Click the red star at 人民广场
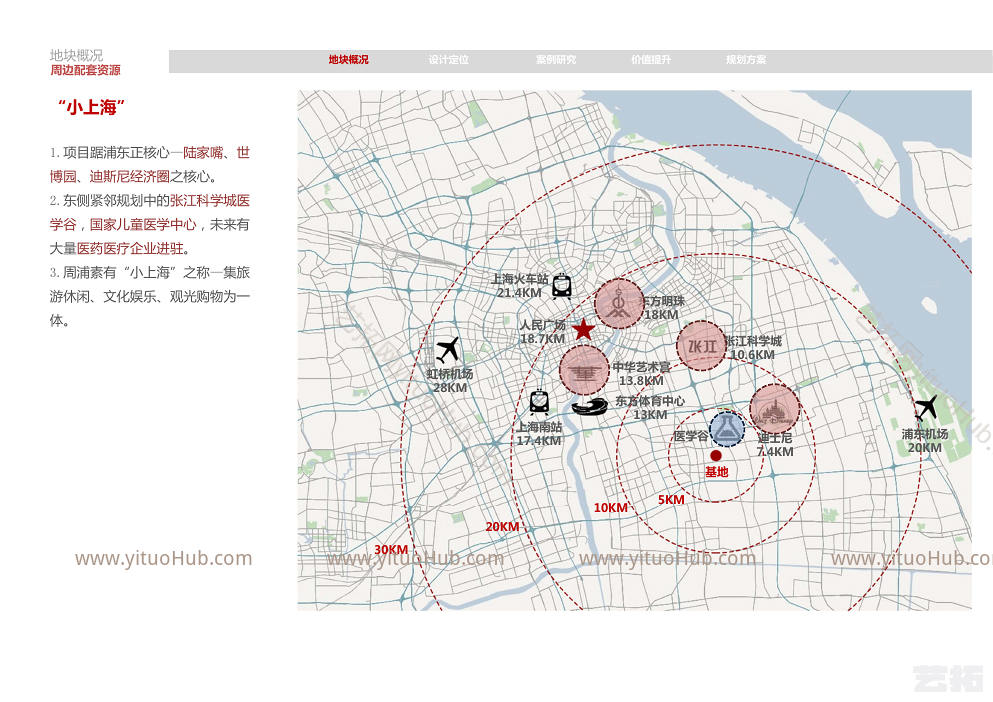The width and height of the screenshot is (993, 702). coord(583,329)
